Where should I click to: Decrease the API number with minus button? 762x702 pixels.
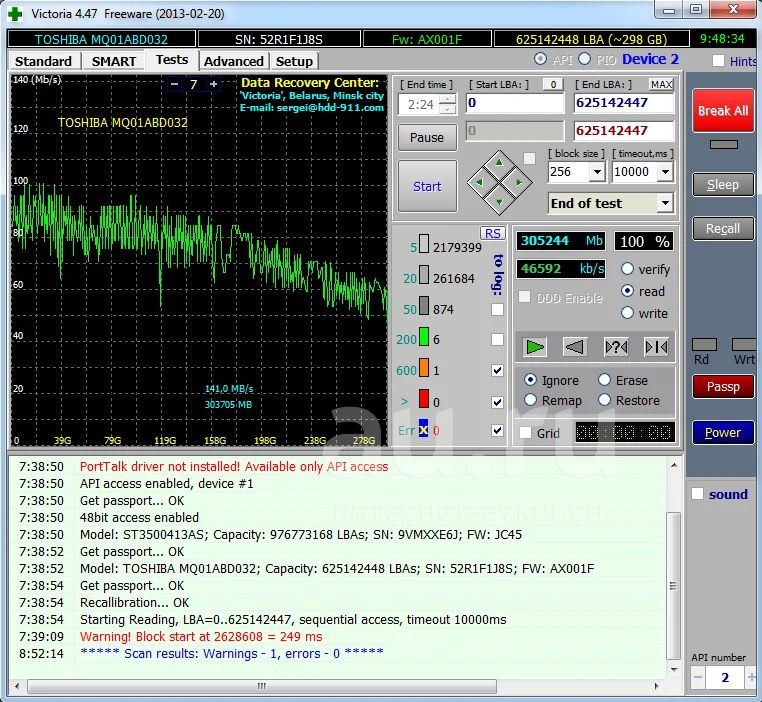coord(698,677)
